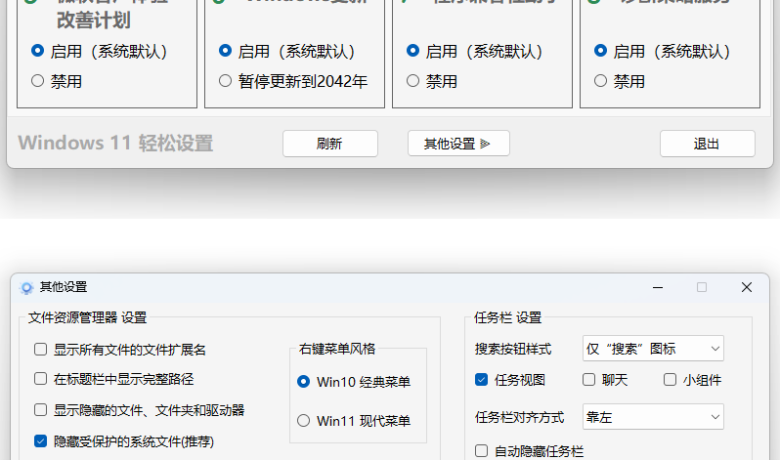This screenshot has width=780, height=460.
Task: Click the 其他设置 window title bar icon
Action: point(26,287)
